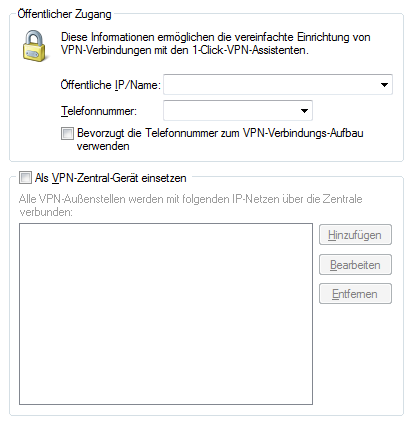Enable the Bevorzugt die Telefonnummer checkbox
The height and width of the screenshot is (426, 409).
[x=67, y=134]
